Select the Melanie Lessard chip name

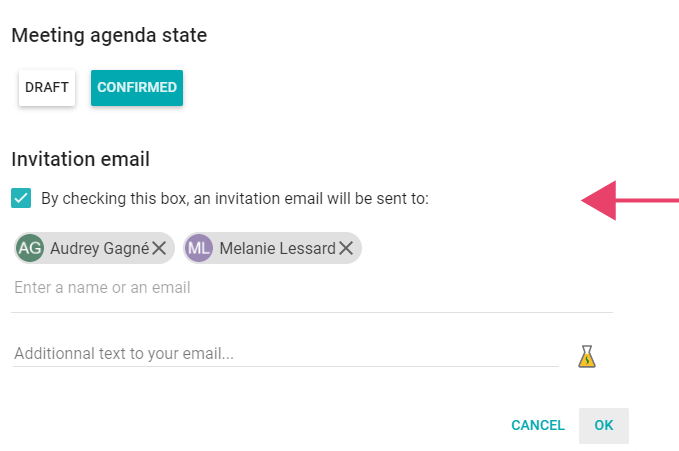[278, 248]
